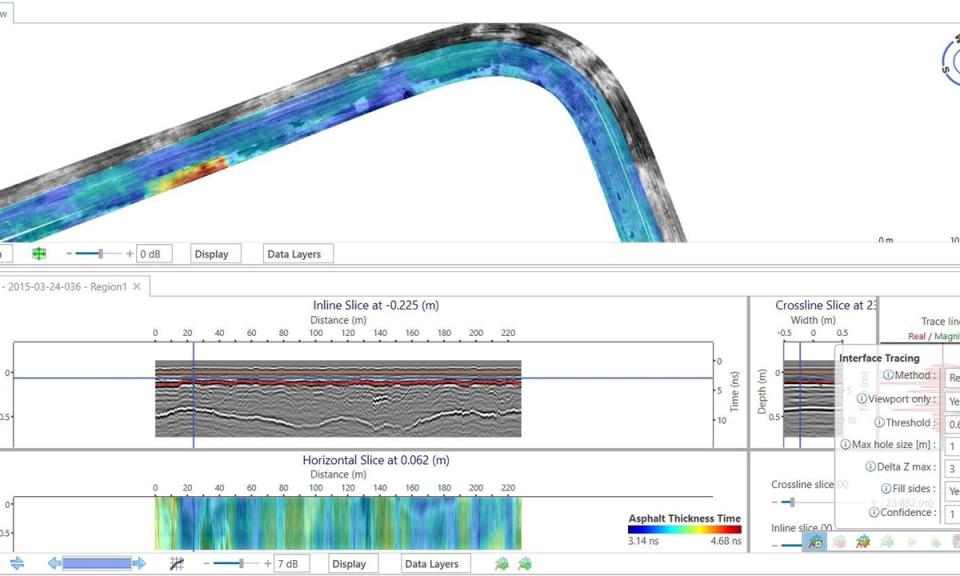This screenshot has height=576, width=960.
Task: Adjust the 7 dB gain slider
Action: coord(242,563)
